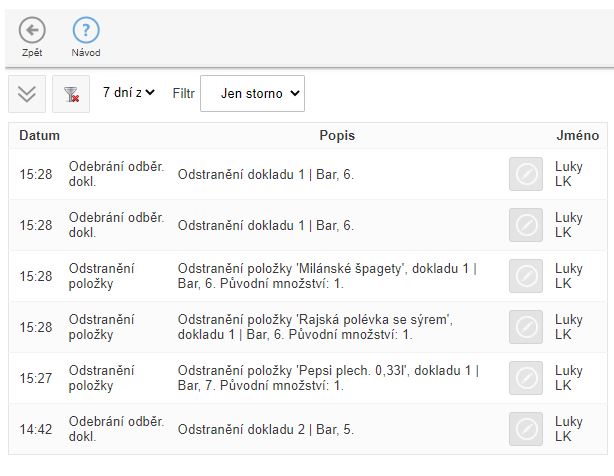
Task: Click the 14:42 timestamp entry
Action: tap(36, 429)
